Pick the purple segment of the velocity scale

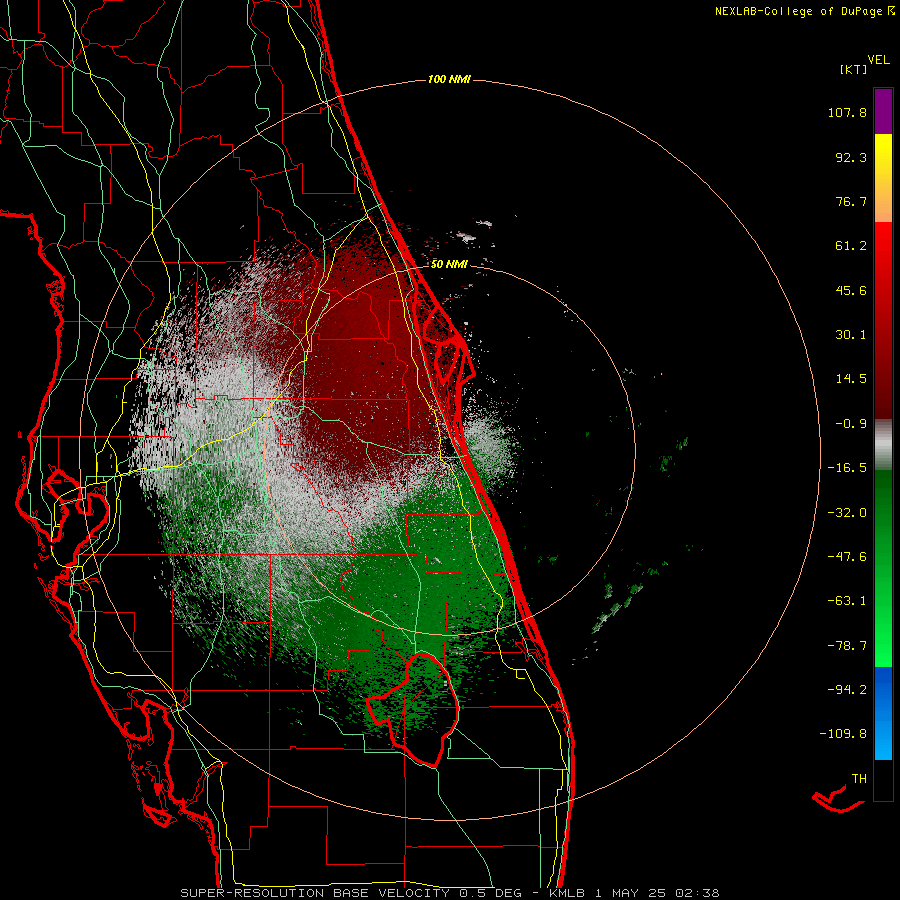pyautogui.click(x=883, y=111)
